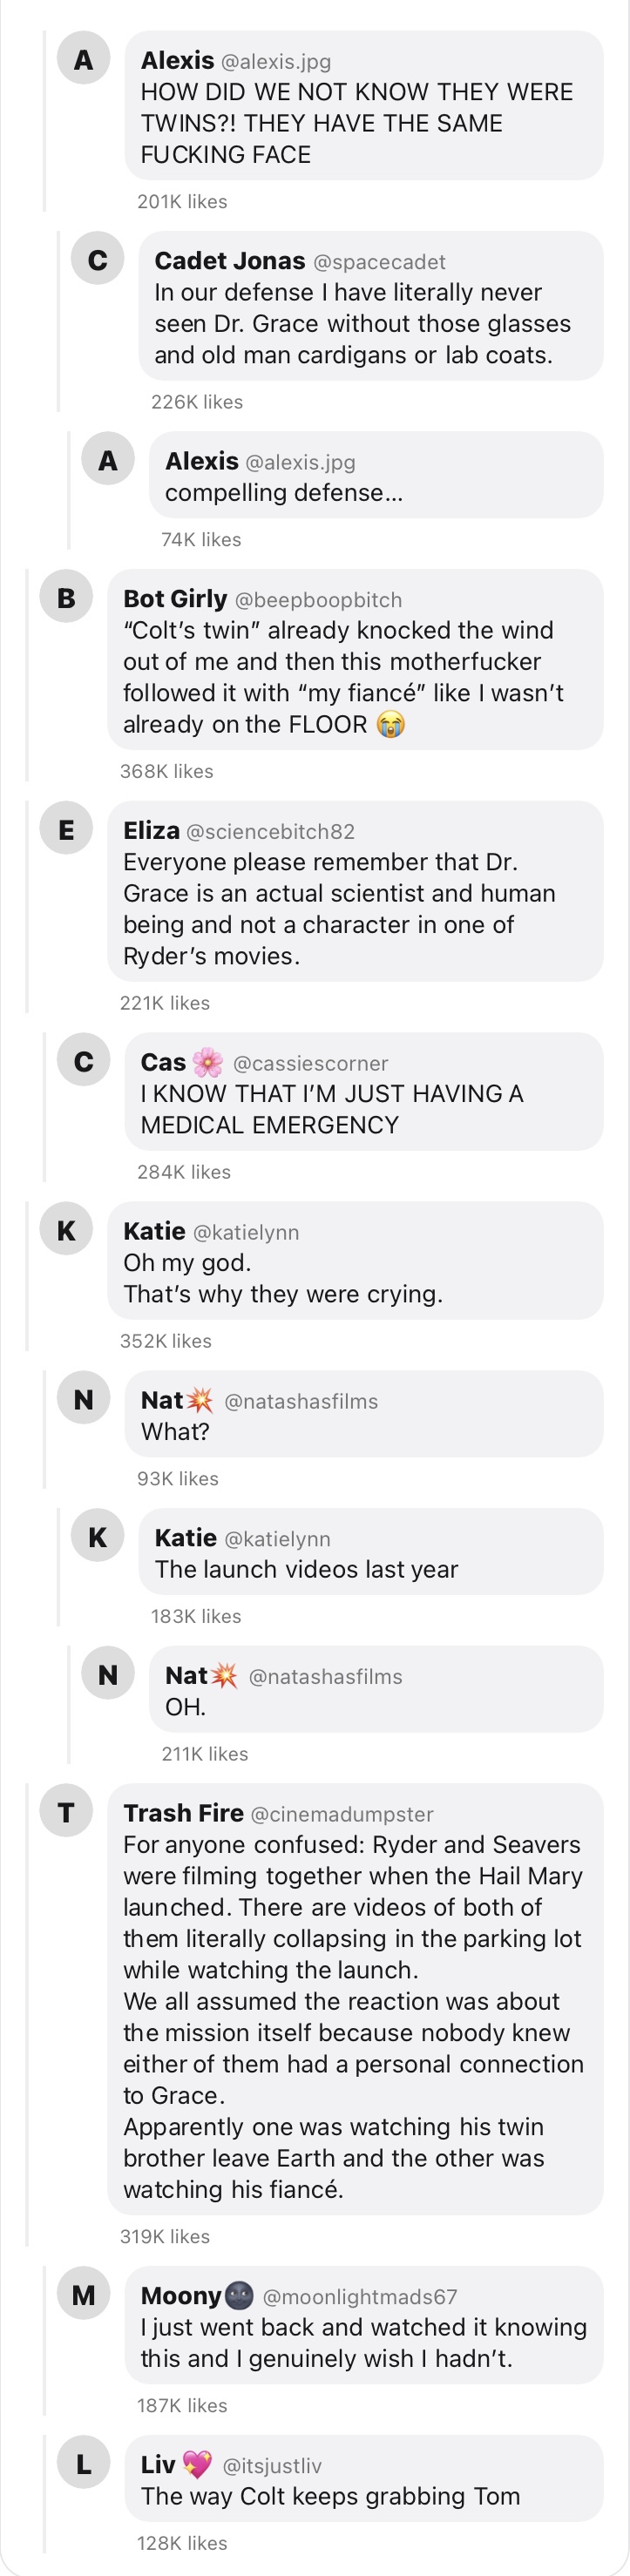Tap Cas's avatar on the MEDICAL EMERGENCY comment

coord(84,1061)
